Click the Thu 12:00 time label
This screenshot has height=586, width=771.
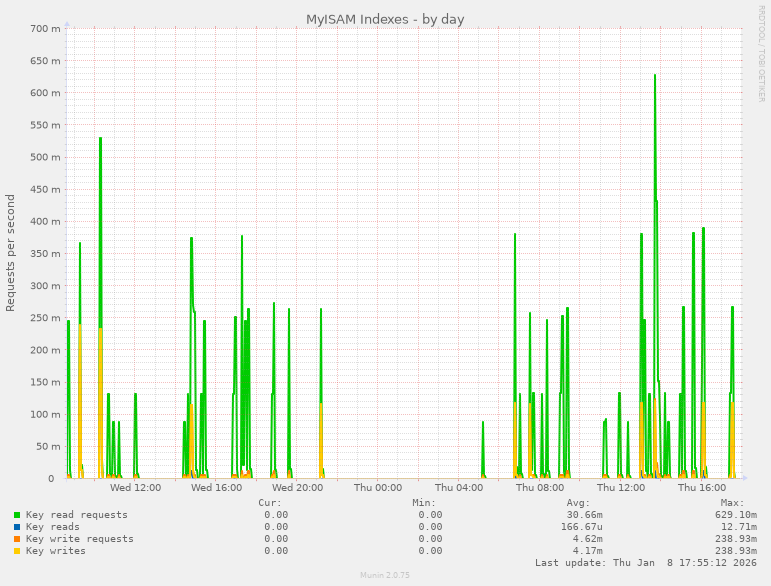621,488
